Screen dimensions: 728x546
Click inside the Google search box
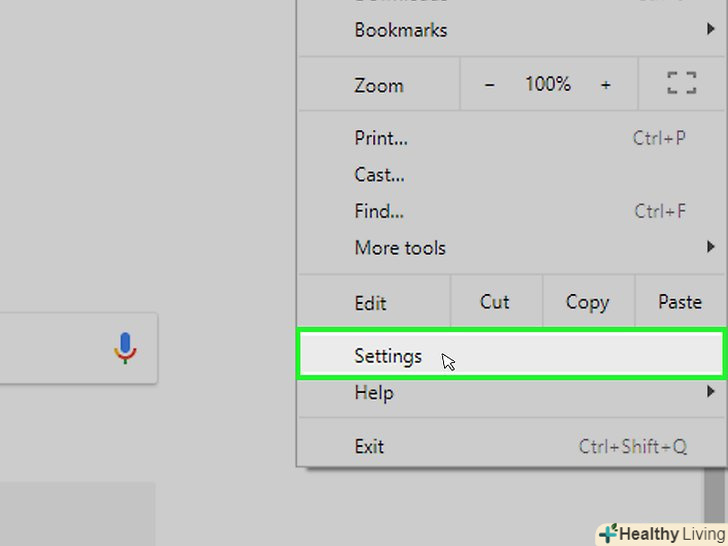click(x=50, y=348)
